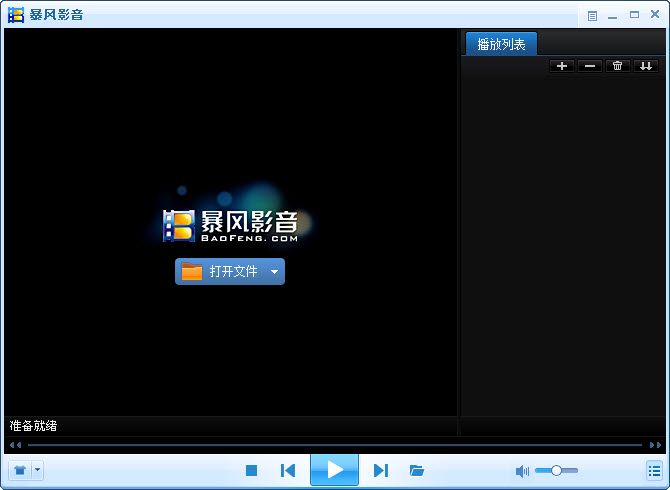Viewport: 670px width, 490px height.
Task: Click the fast forward arrows at seek bar end
Action: [655, 444]
